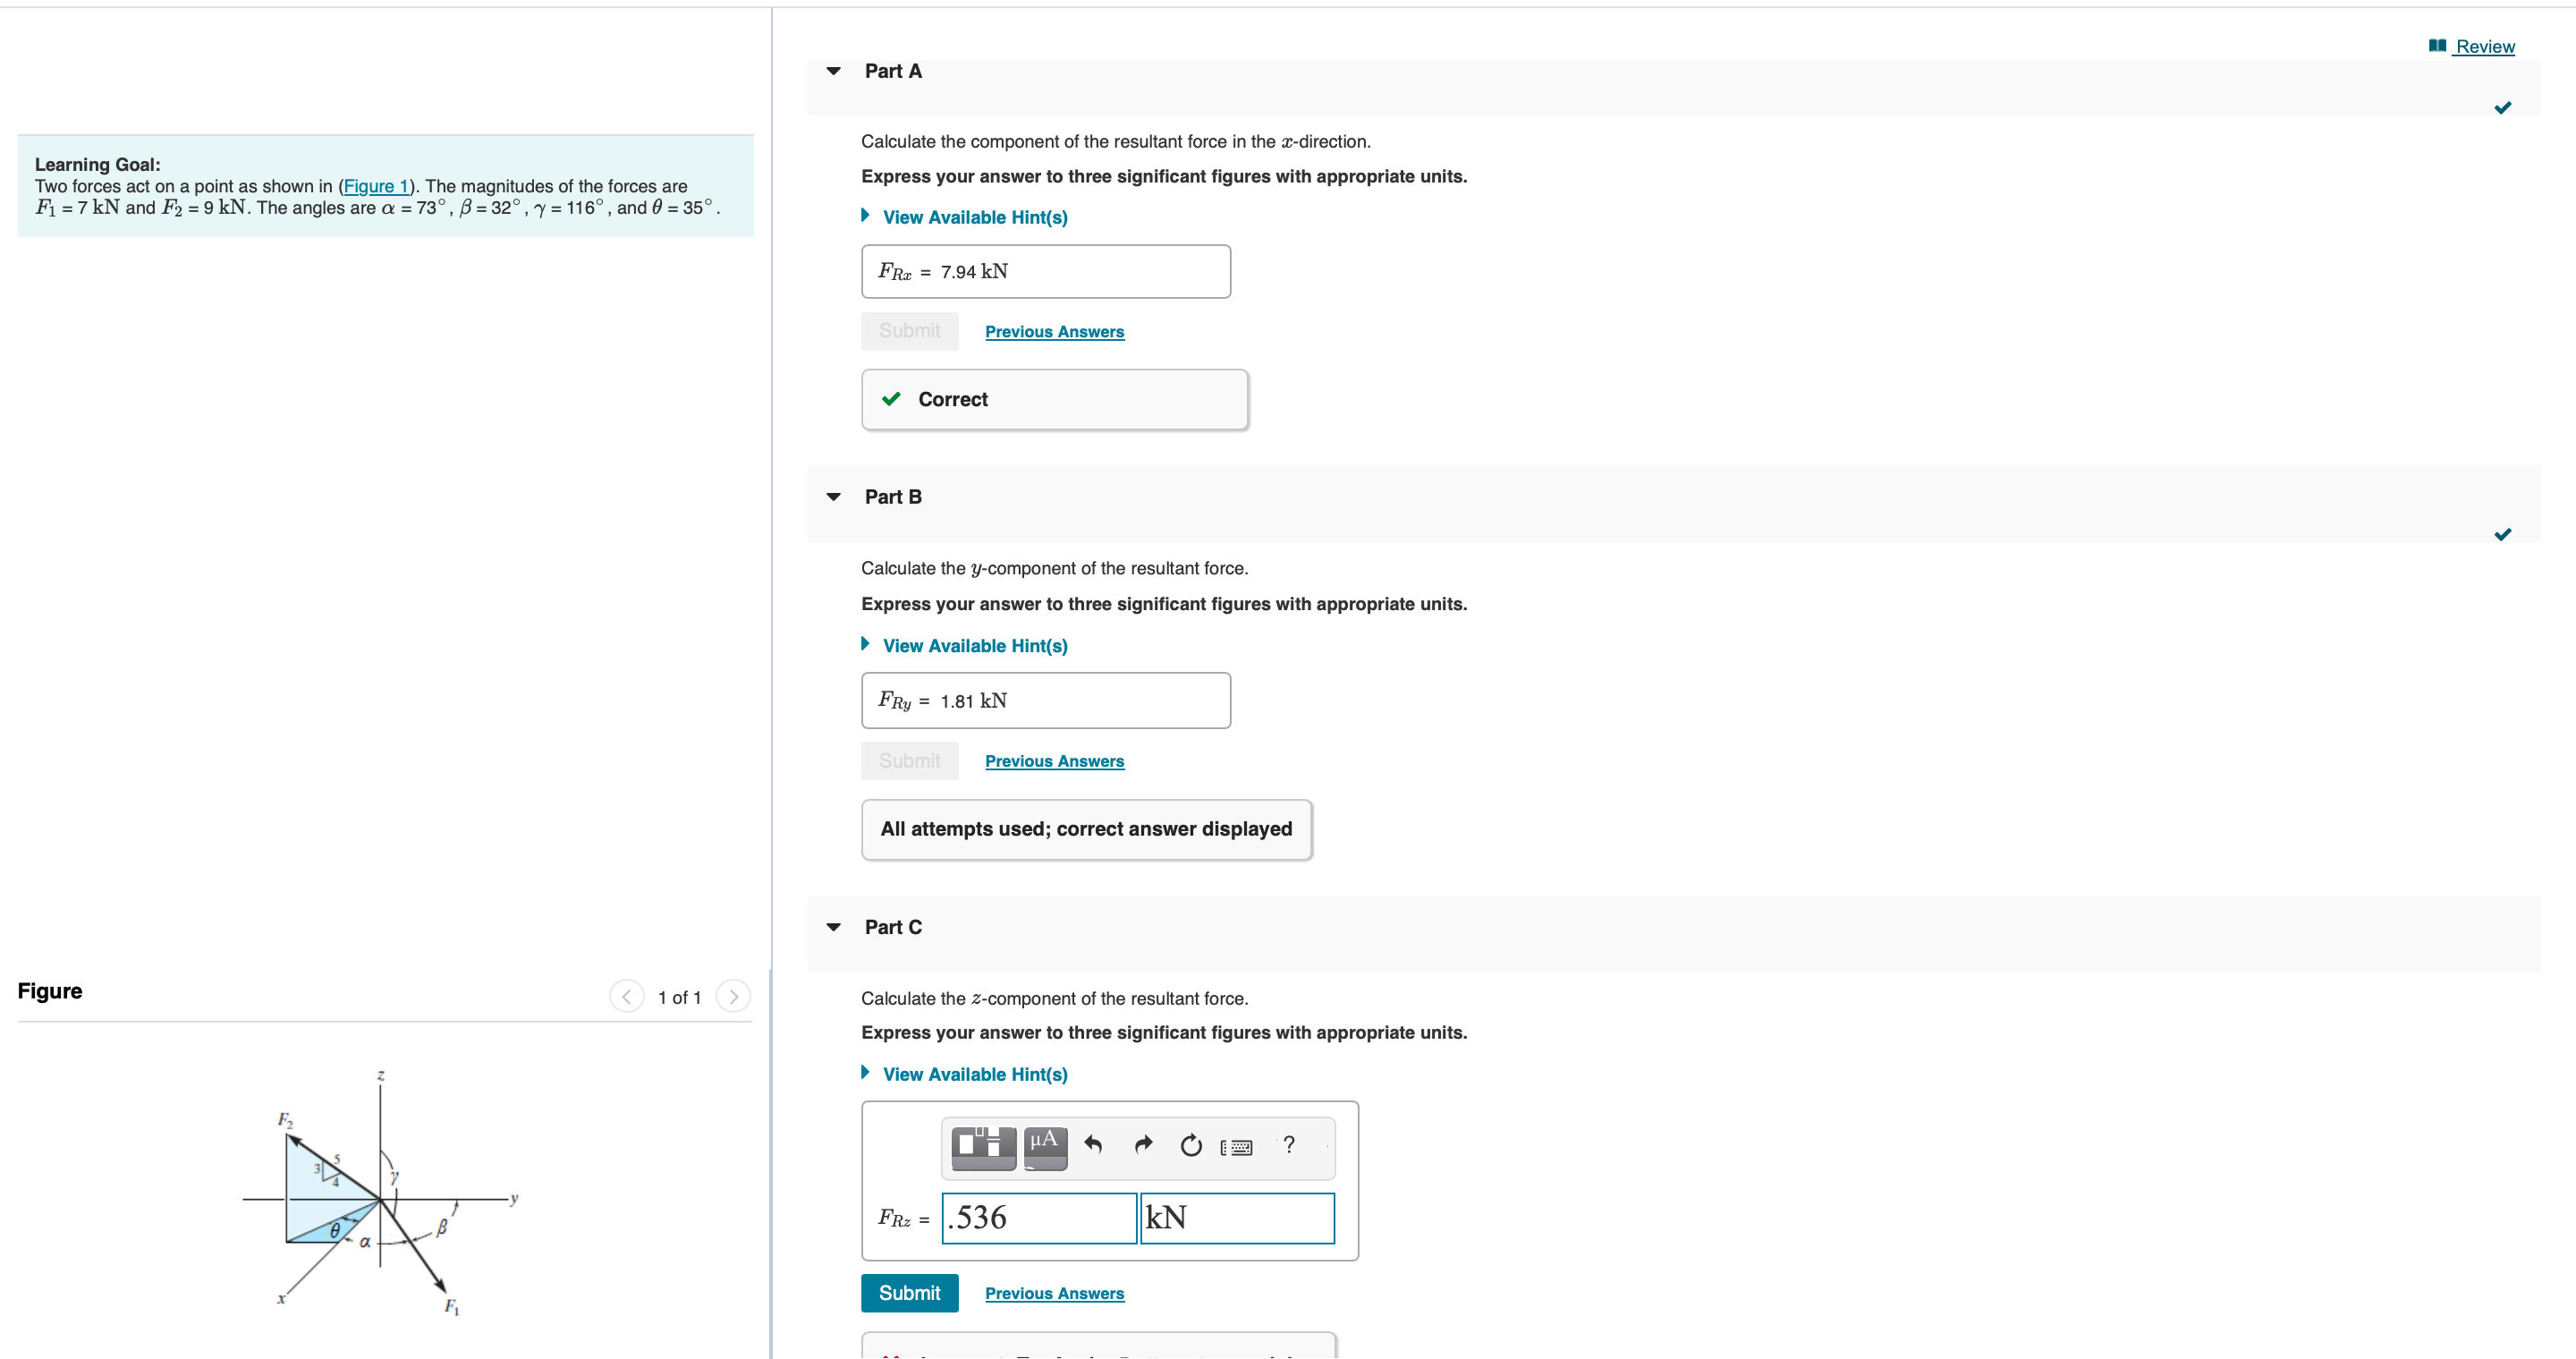Expand View Available Hint(s) under Part B
This screenshot has width=2576, height=1359.
point(973,645)
